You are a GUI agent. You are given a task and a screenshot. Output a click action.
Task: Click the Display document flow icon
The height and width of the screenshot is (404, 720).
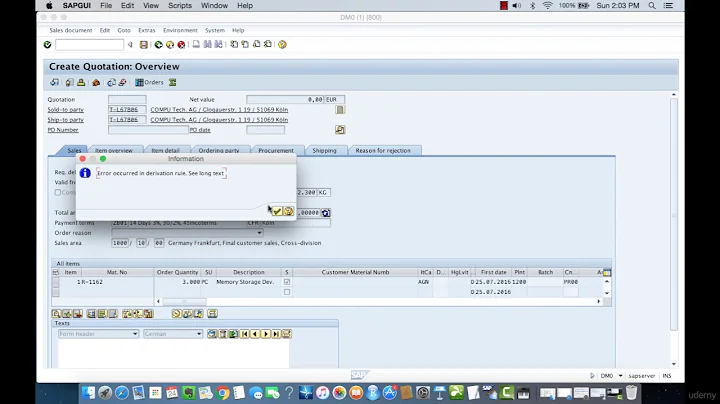pos(55,83)
